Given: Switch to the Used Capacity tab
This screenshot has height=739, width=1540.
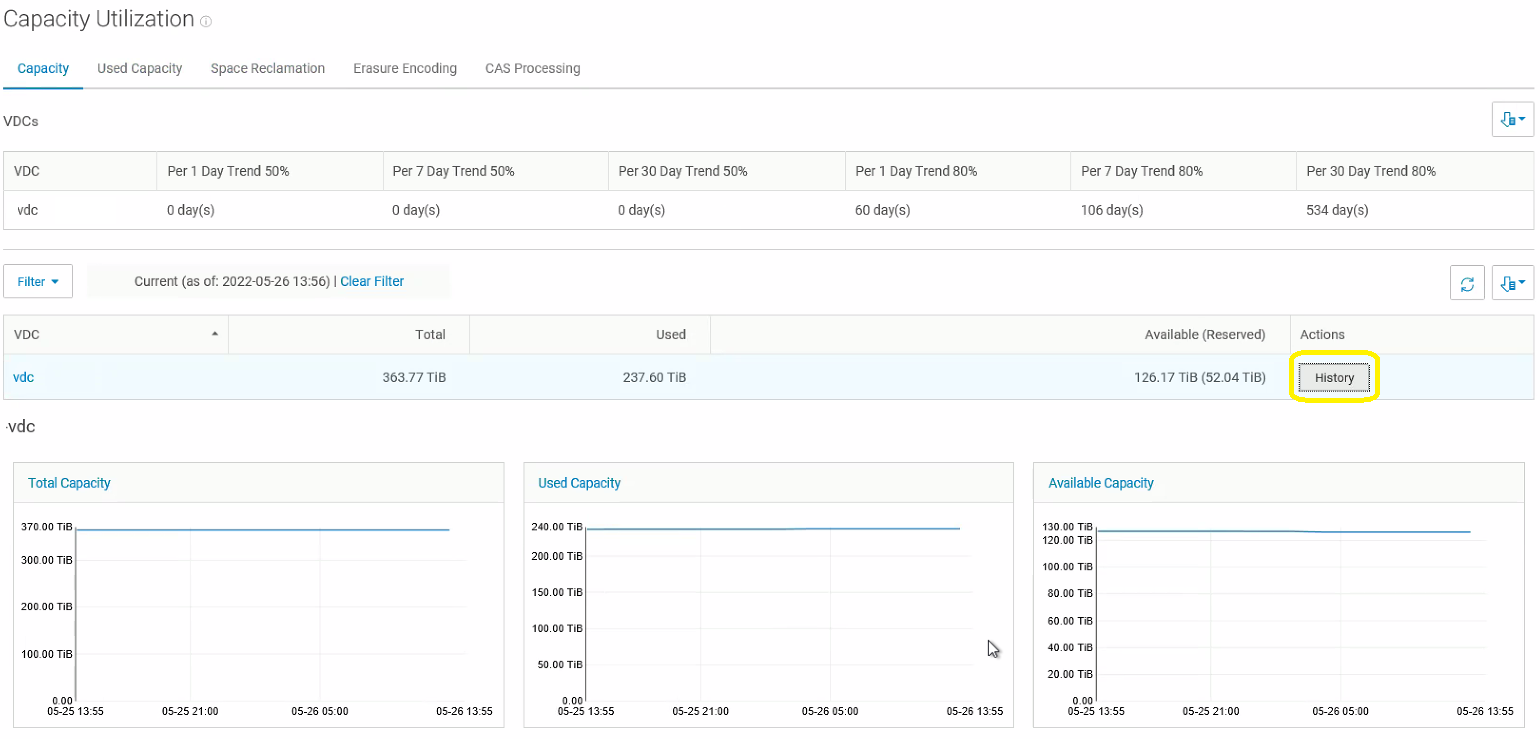Looking at the screenshot, I should click(x=139, y=68).
